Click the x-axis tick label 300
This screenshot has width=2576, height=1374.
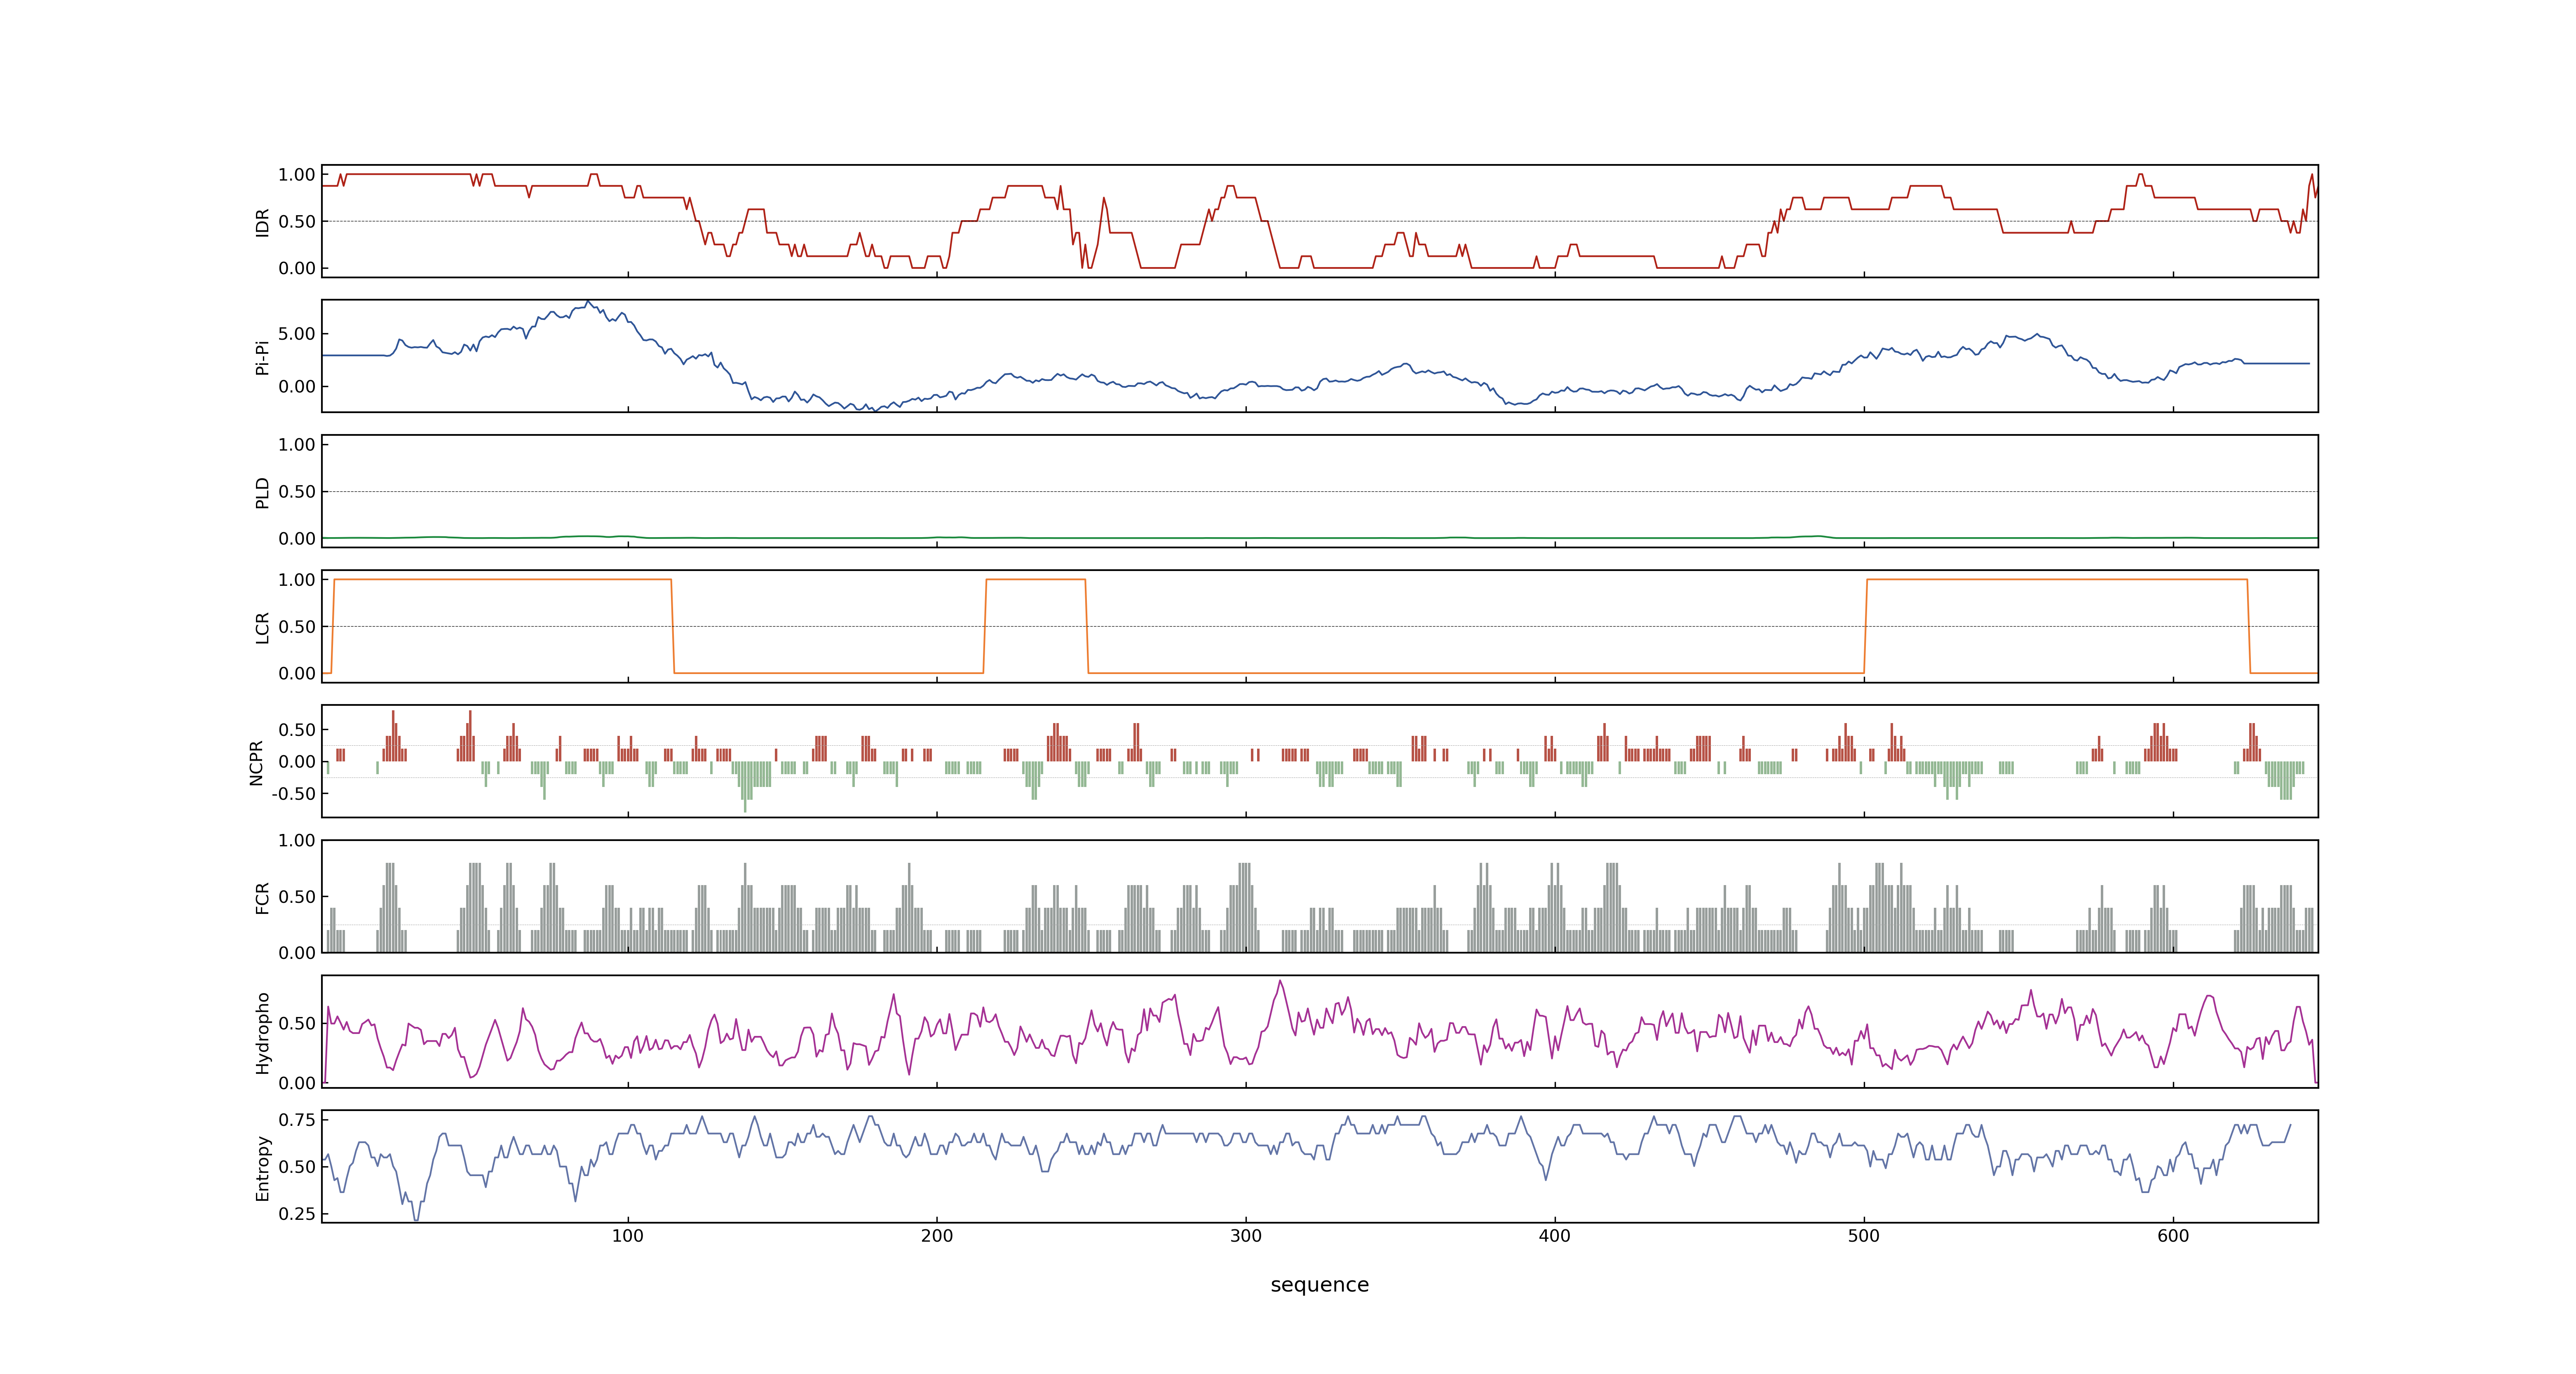tap(1246, 1236)
